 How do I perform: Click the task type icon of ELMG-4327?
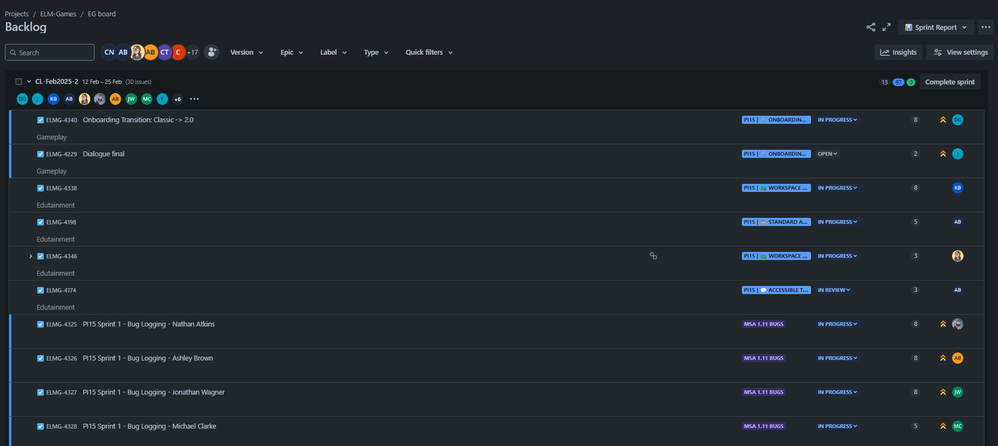[40, 393]
